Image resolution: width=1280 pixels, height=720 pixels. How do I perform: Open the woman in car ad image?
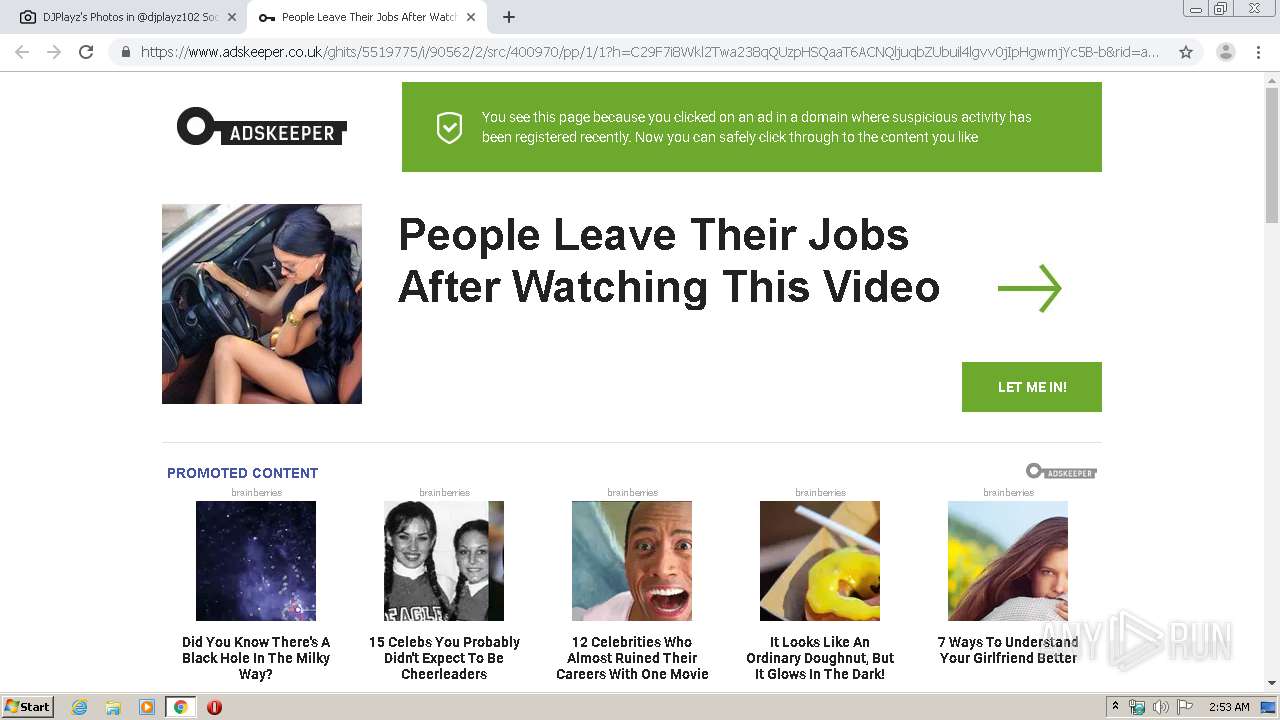[x=262, y=304]
